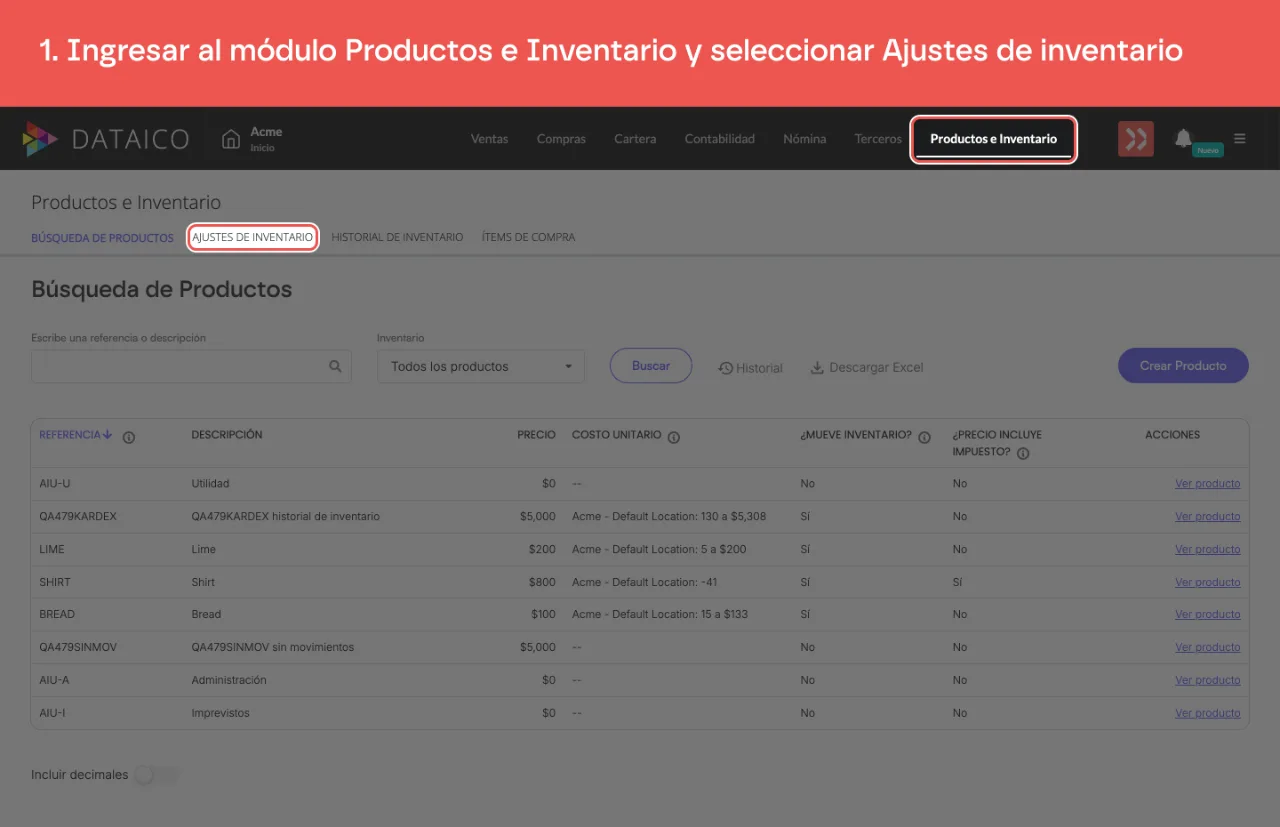Click the DATAICO logo icon
Image resolution: width=1280 pixels, height=827 pixels.
pos(40,139)
